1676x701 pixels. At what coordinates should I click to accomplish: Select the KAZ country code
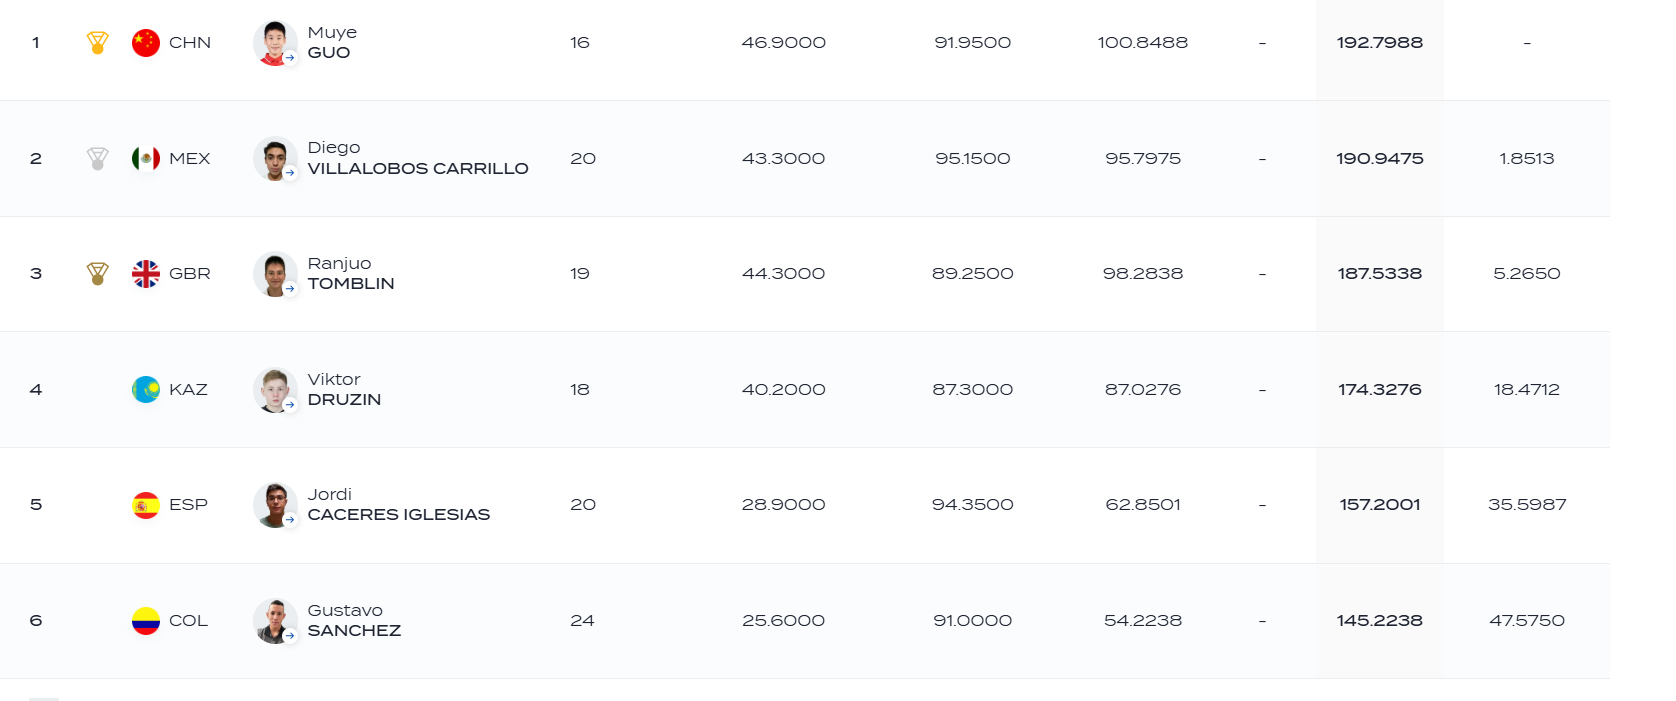[x=188, y=389]
